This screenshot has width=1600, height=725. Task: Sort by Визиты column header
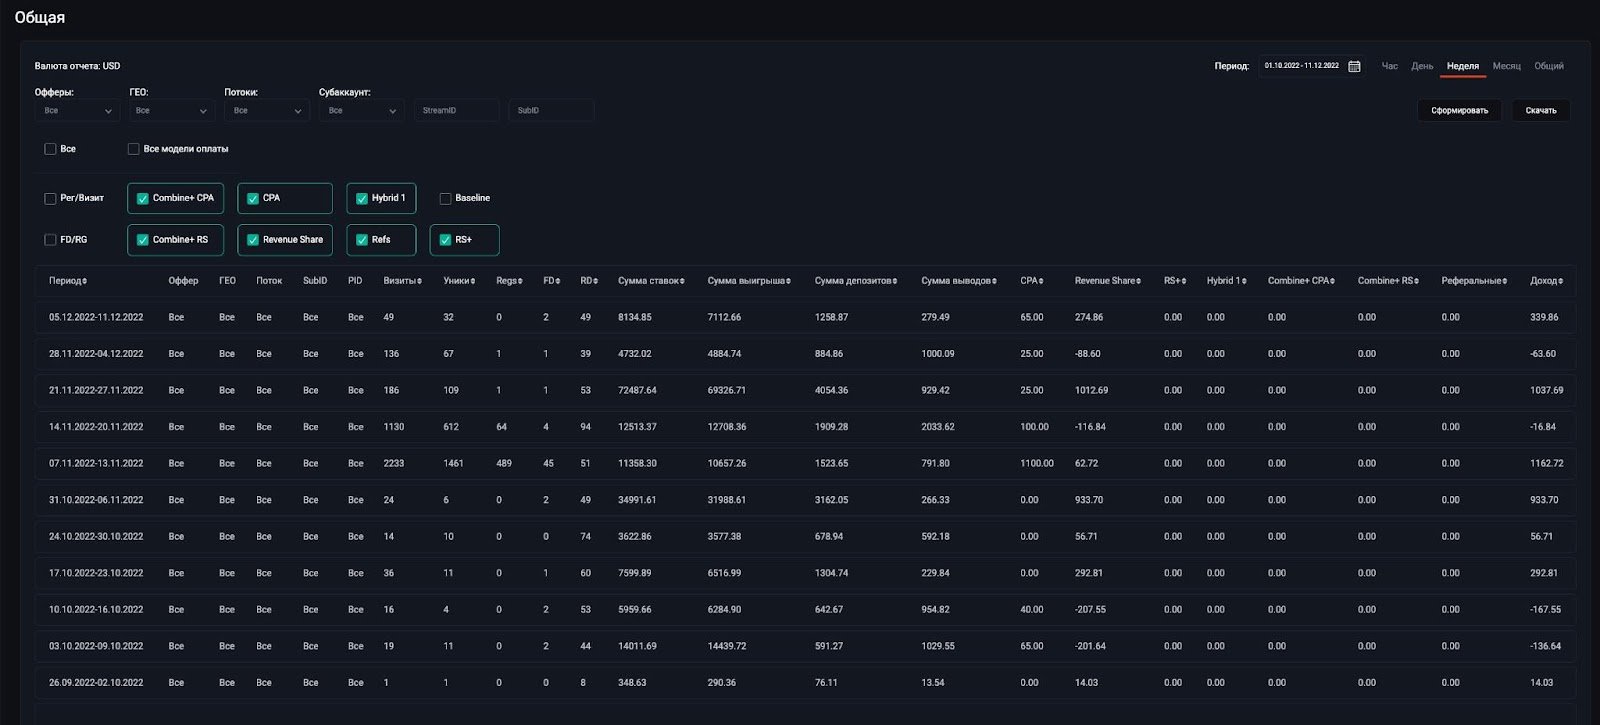coord(402,281)
